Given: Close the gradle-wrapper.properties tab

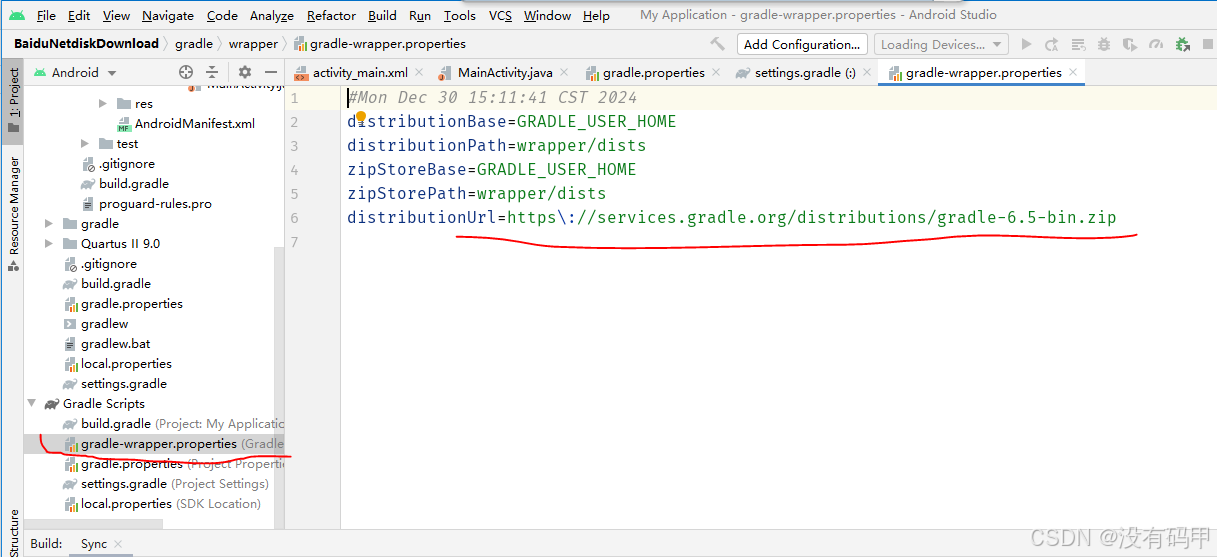Looking at the screenshot, I should pyautogui.click(x=1073, y=73).
